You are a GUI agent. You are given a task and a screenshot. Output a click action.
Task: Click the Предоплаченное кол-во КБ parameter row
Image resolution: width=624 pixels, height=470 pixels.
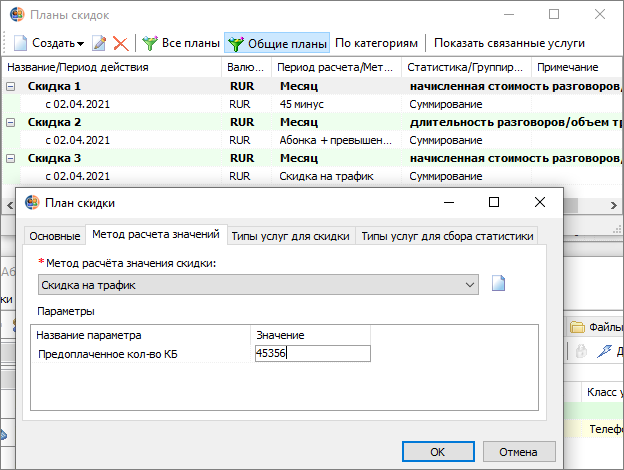click(x=201, y=354)
